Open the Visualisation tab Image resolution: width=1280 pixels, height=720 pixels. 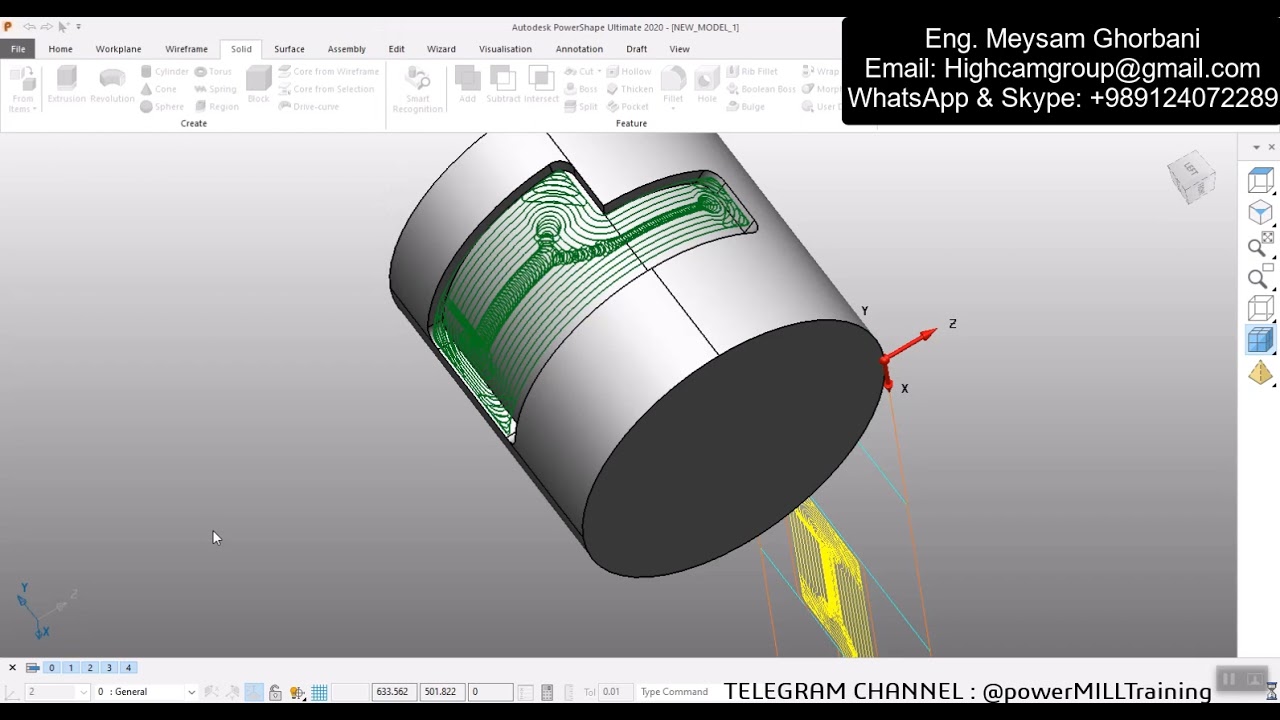pyautogui.click(x=505, y=49)
